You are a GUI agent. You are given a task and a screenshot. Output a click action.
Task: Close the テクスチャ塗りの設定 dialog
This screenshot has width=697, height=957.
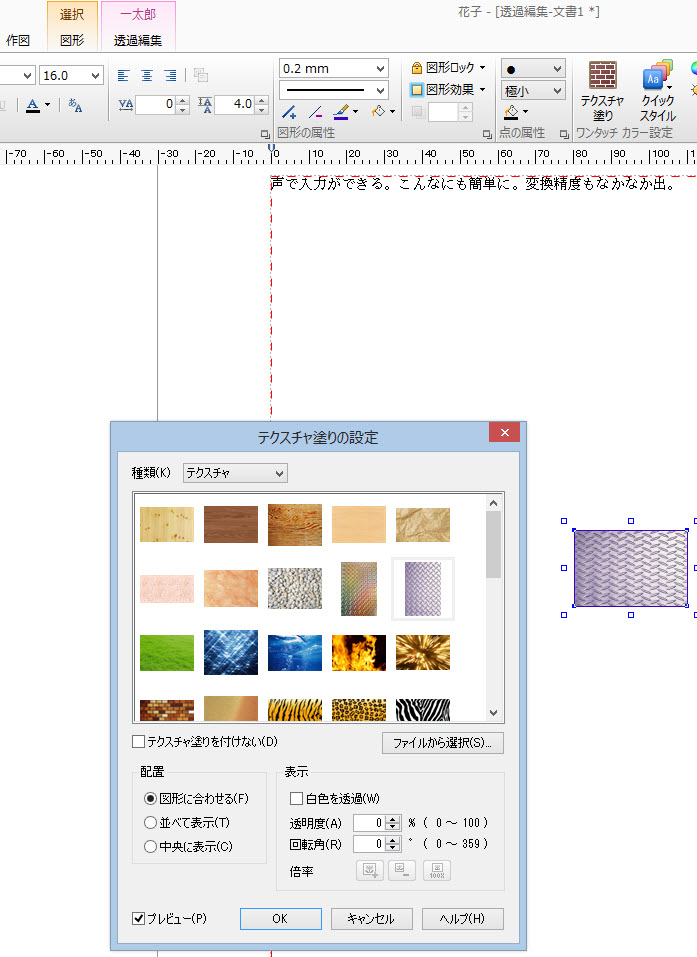pos(504,432)
